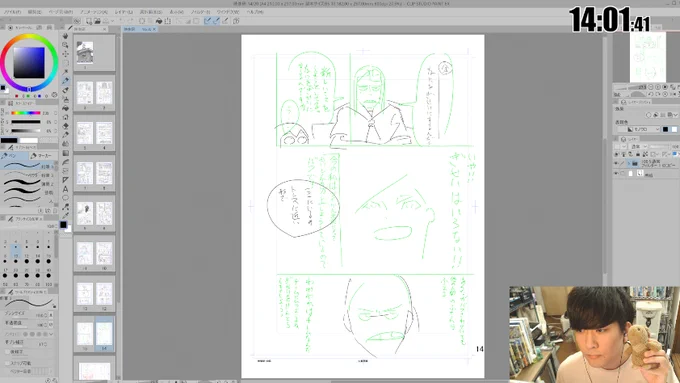Toggle Snap to special ruler in toolbar

216,20
